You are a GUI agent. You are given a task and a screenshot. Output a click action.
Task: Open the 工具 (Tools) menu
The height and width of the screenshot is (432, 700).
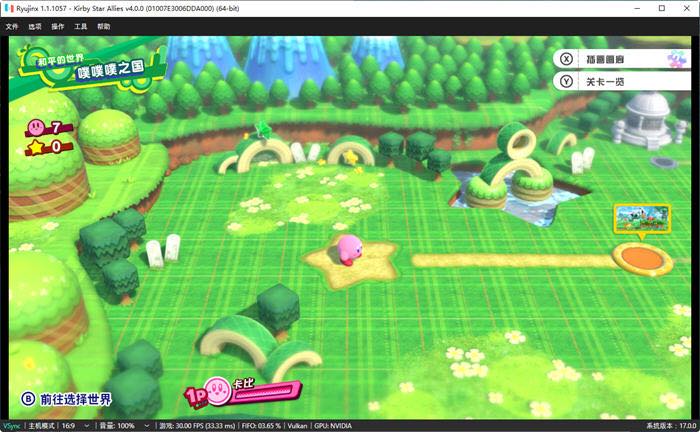click(x=81, y=26)
